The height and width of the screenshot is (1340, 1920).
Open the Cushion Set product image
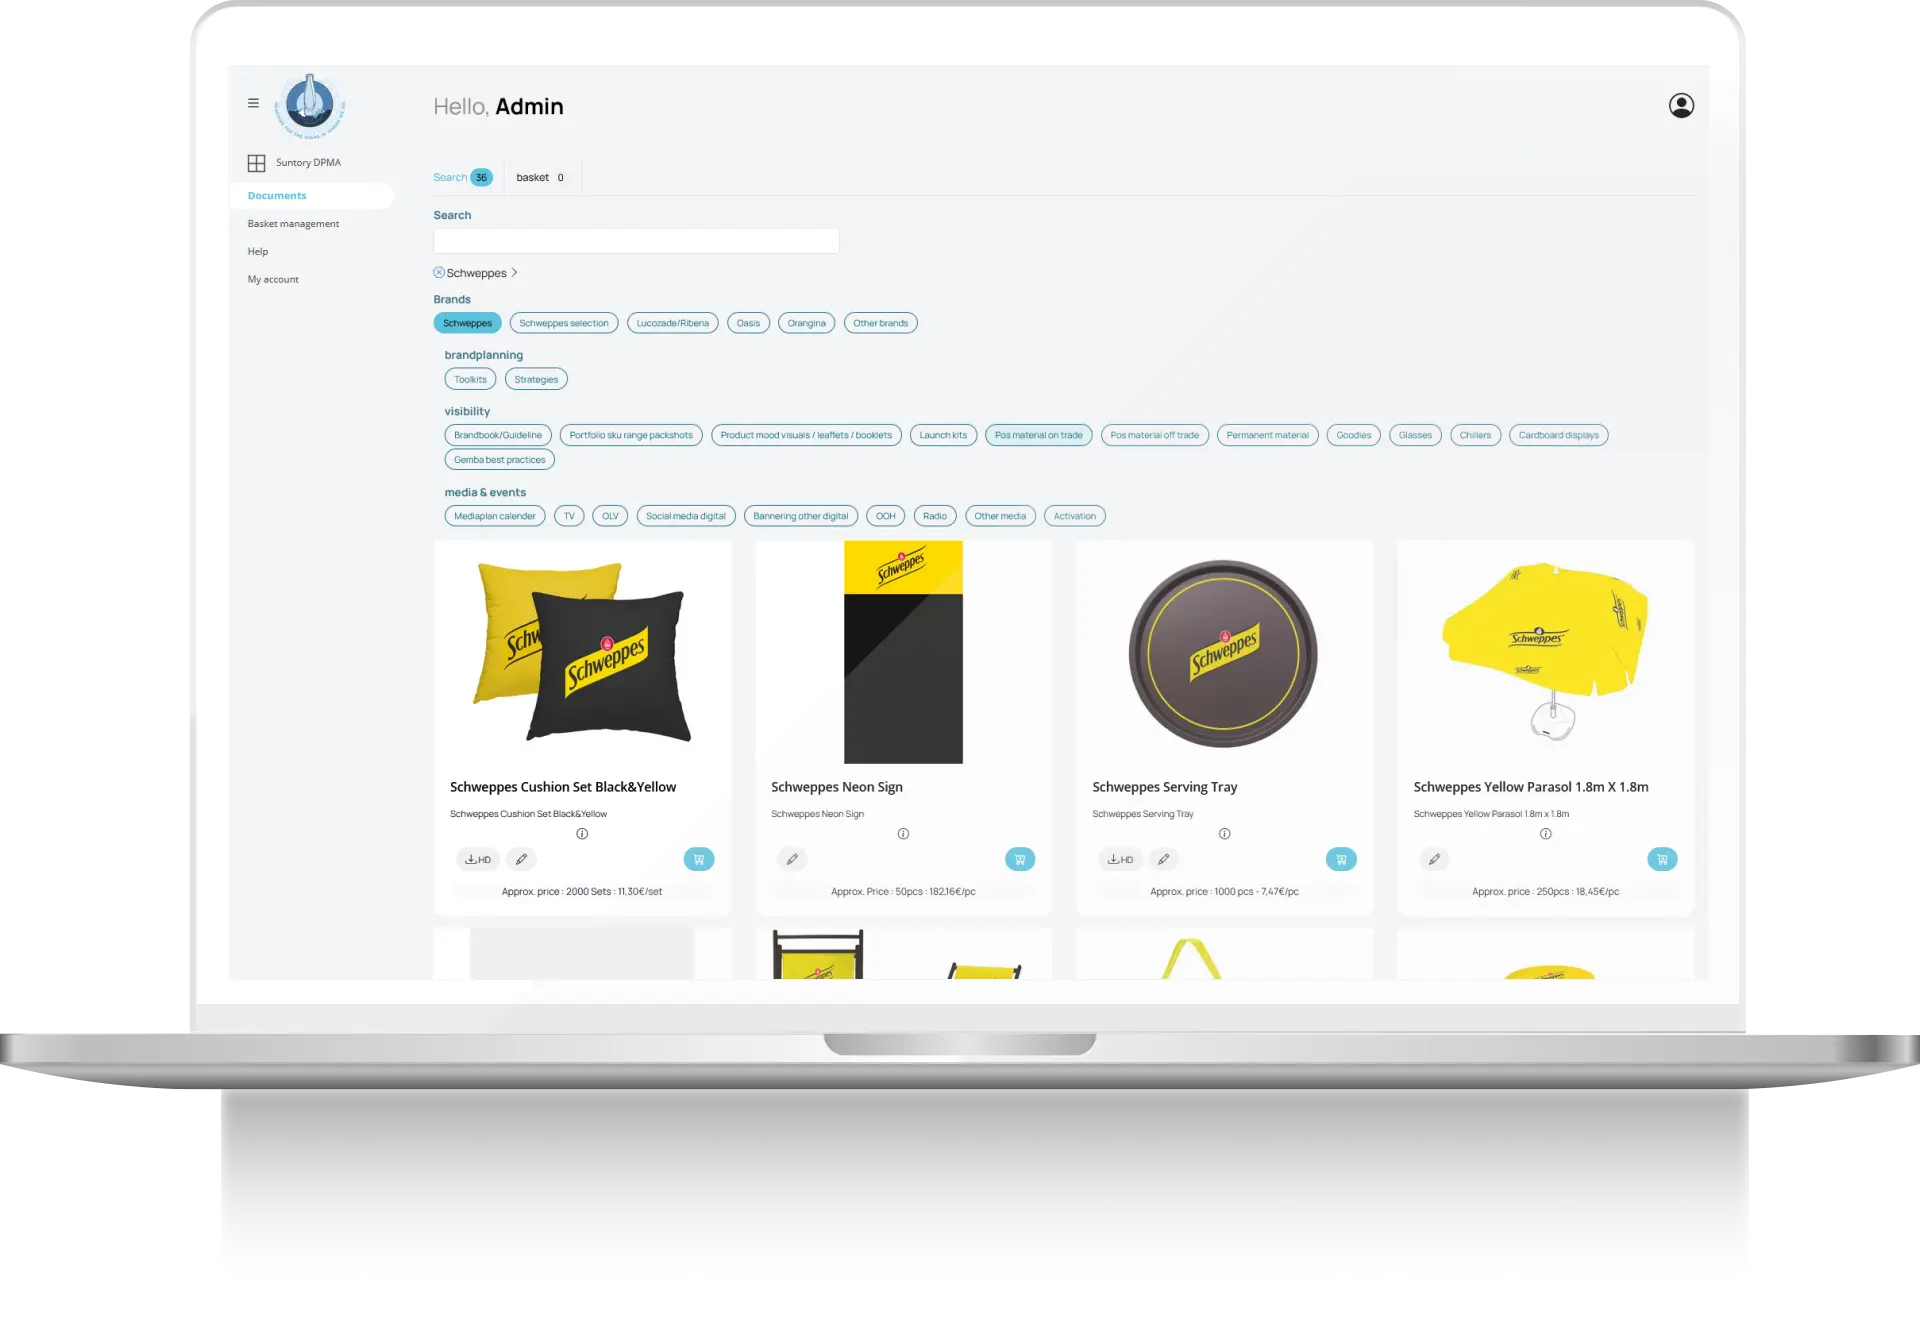[x=582, y=652]
